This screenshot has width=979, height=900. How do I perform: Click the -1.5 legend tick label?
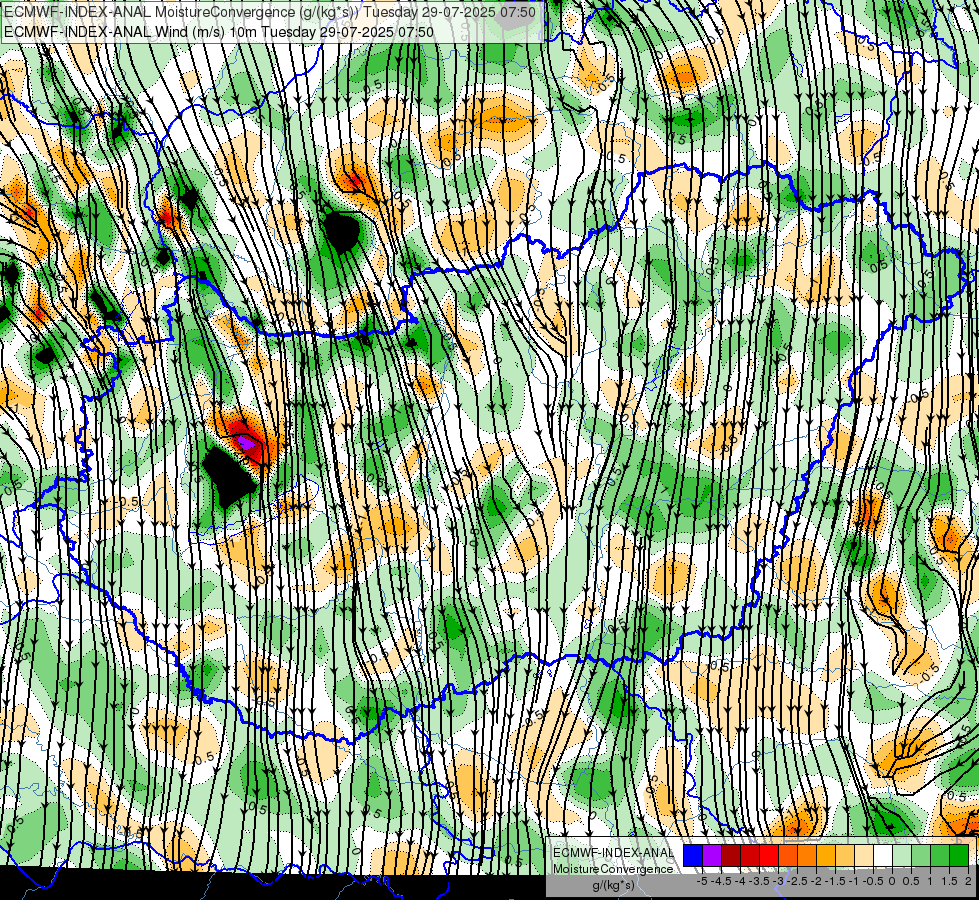point(835,881)
